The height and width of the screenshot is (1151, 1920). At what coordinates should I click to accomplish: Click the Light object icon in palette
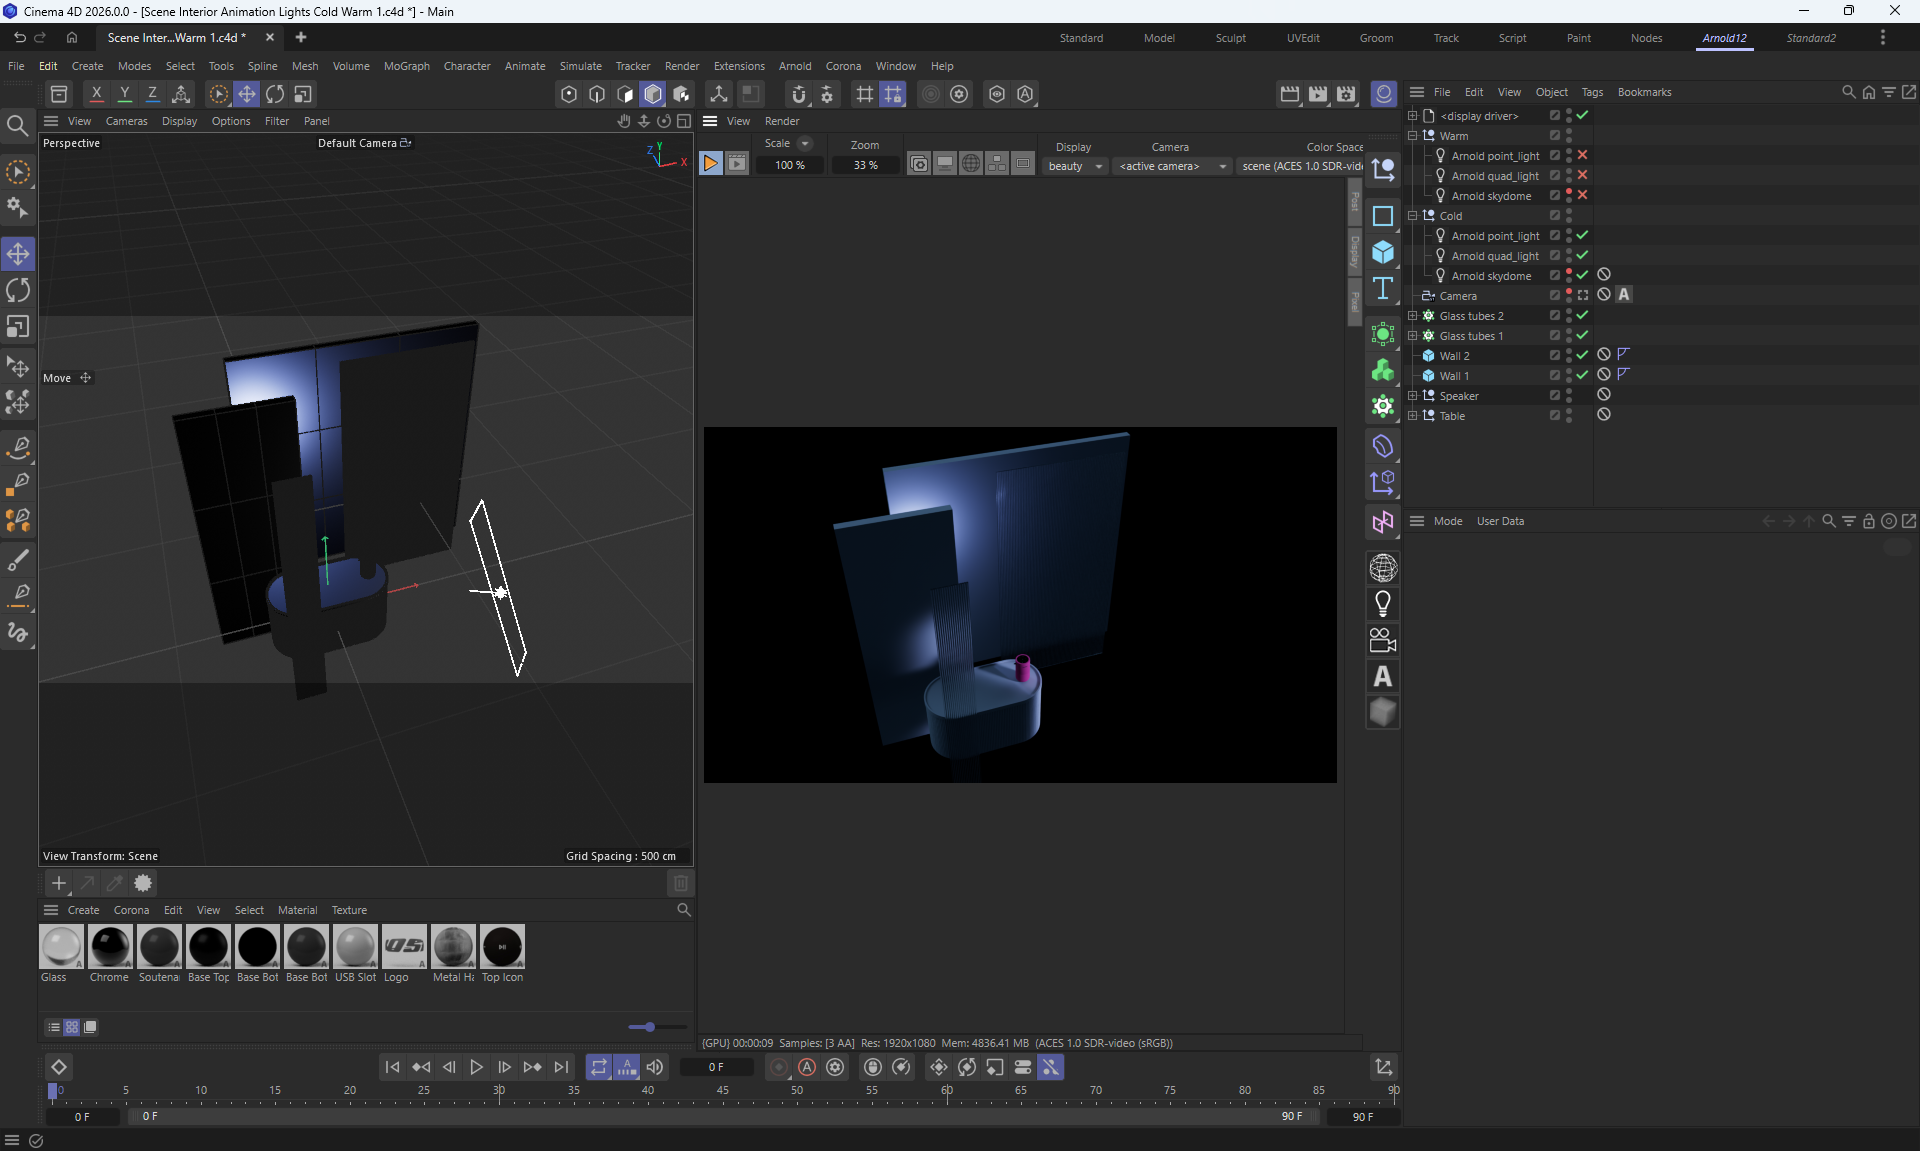1383,604
